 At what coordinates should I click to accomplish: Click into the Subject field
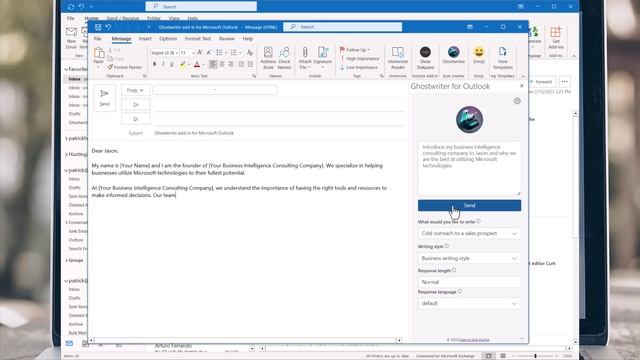(278, 133)
